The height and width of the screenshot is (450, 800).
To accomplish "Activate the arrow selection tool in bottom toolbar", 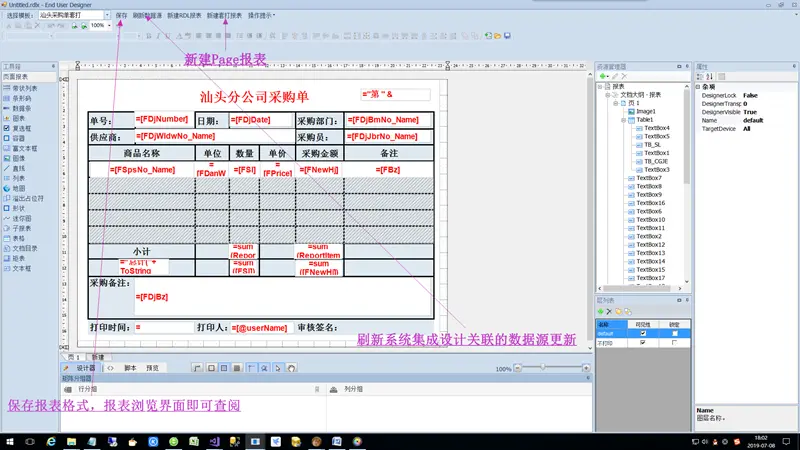I will point(278,368).
